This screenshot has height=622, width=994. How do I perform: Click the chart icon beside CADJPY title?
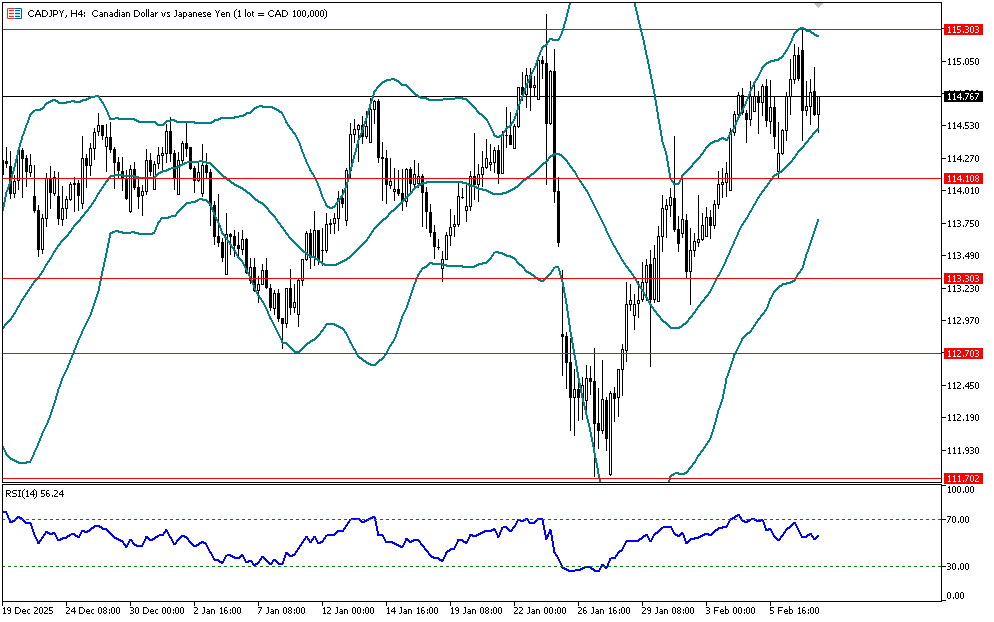click(13, 12)
